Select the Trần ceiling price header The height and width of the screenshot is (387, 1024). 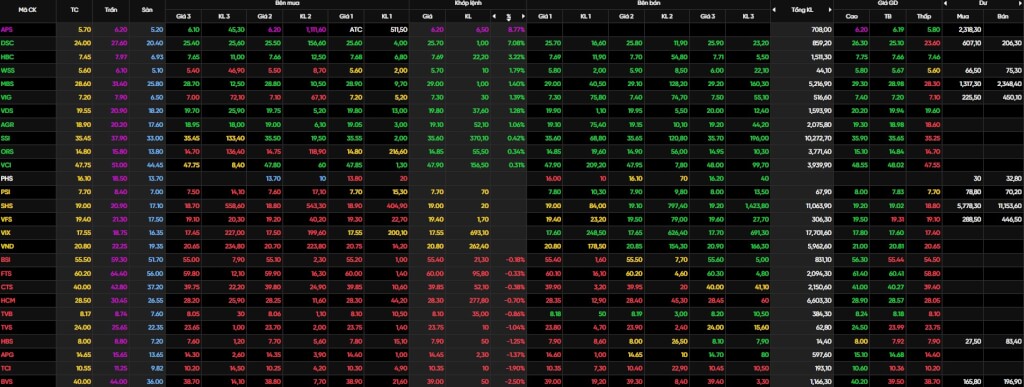tap(110, 10)
